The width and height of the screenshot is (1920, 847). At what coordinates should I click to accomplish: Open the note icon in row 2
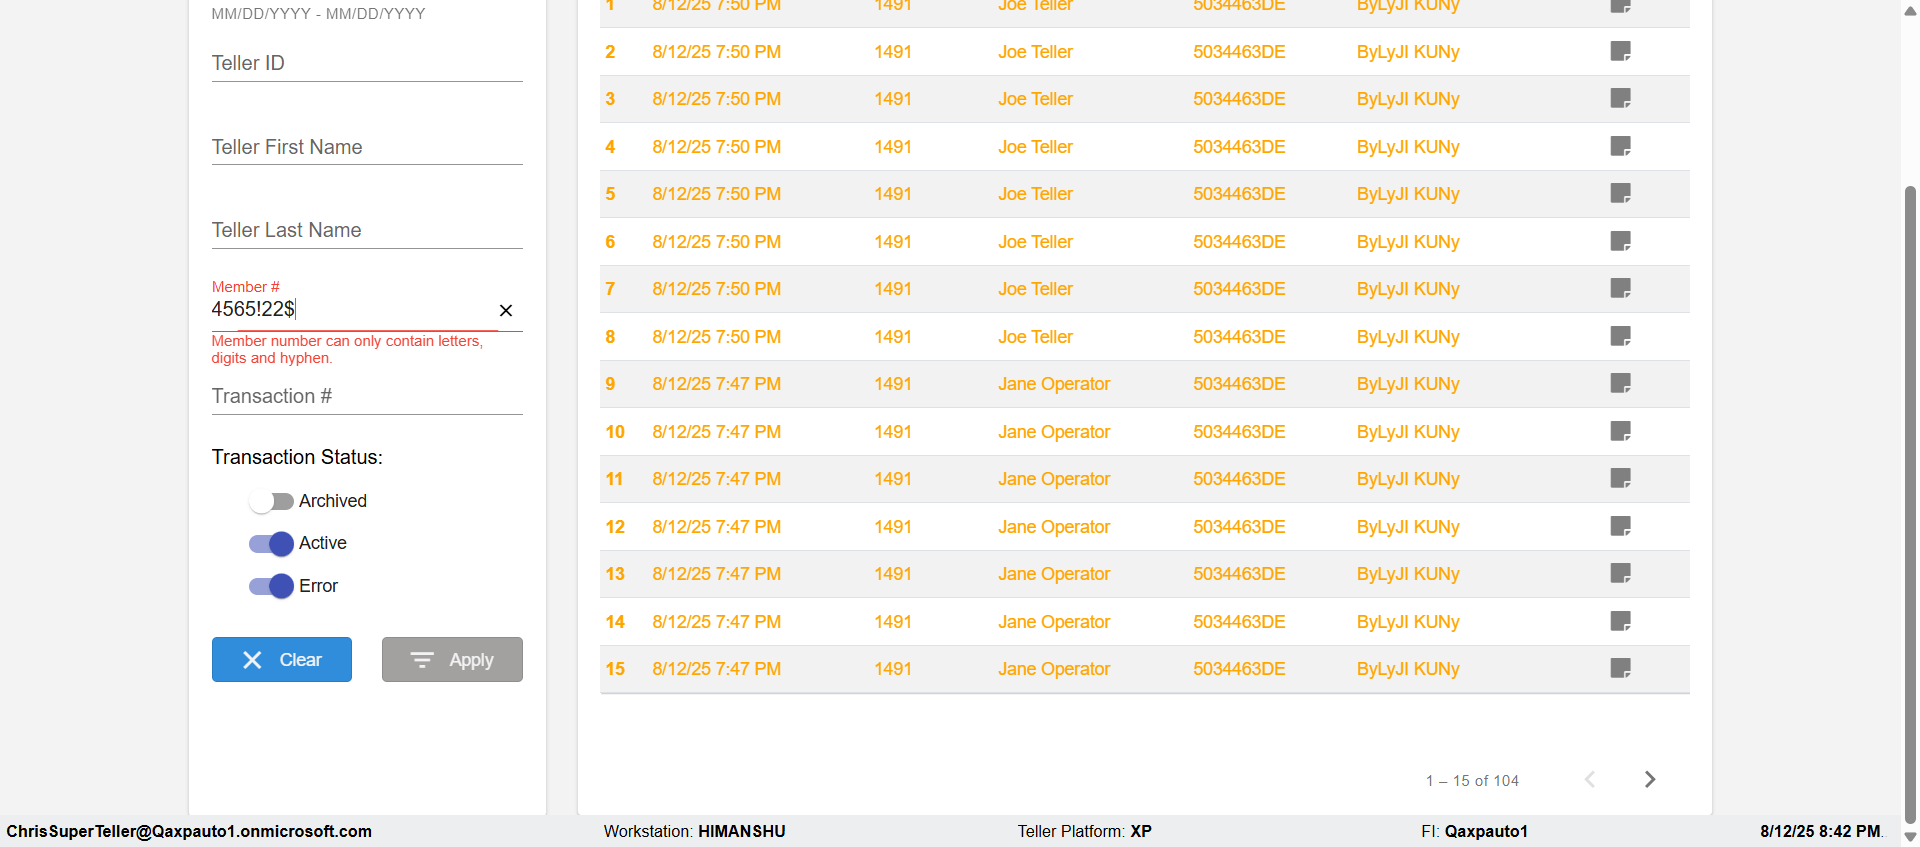[x=1620, y=51]
